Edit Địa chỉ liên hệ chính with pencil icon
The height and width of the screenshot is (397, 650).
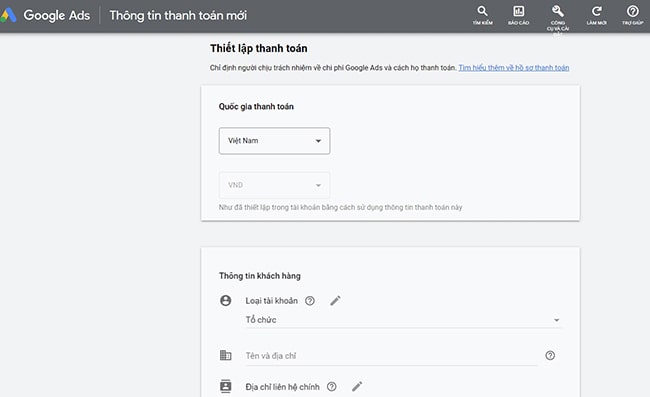(357, 387)
